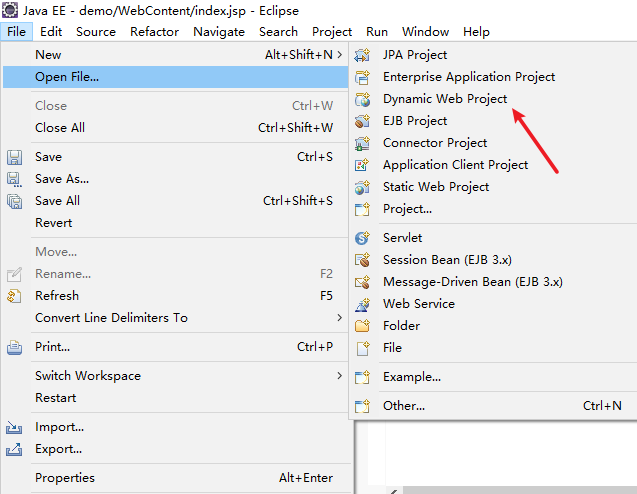
Task: Click the Alt+Enter shortcut text
Action: pos(306,478)
